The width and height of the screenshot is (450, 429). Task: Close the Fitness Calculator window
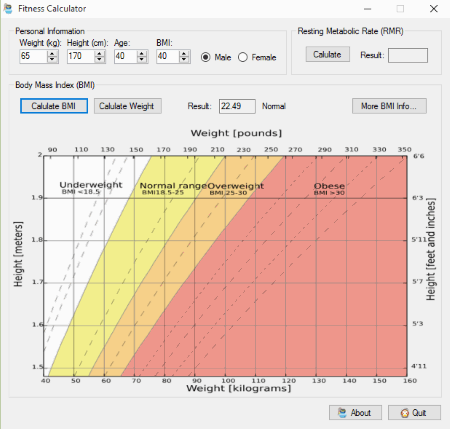tap(434, 9)
